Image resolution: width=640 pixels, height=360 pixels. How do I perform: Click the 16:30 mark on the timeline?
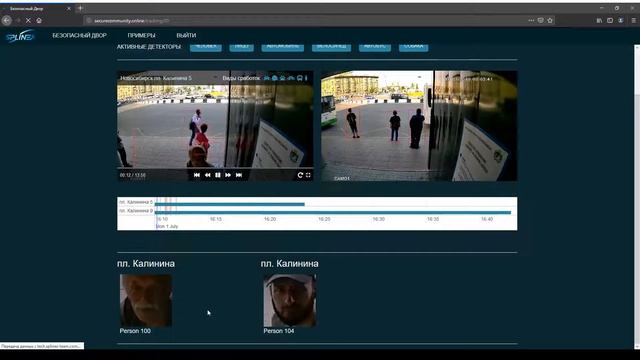378,219
